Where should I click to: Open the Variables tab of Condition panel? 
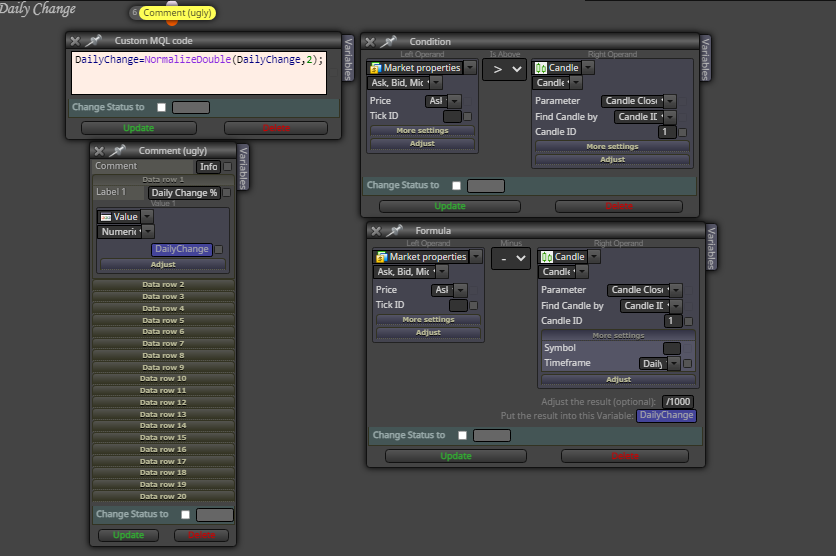705,59
